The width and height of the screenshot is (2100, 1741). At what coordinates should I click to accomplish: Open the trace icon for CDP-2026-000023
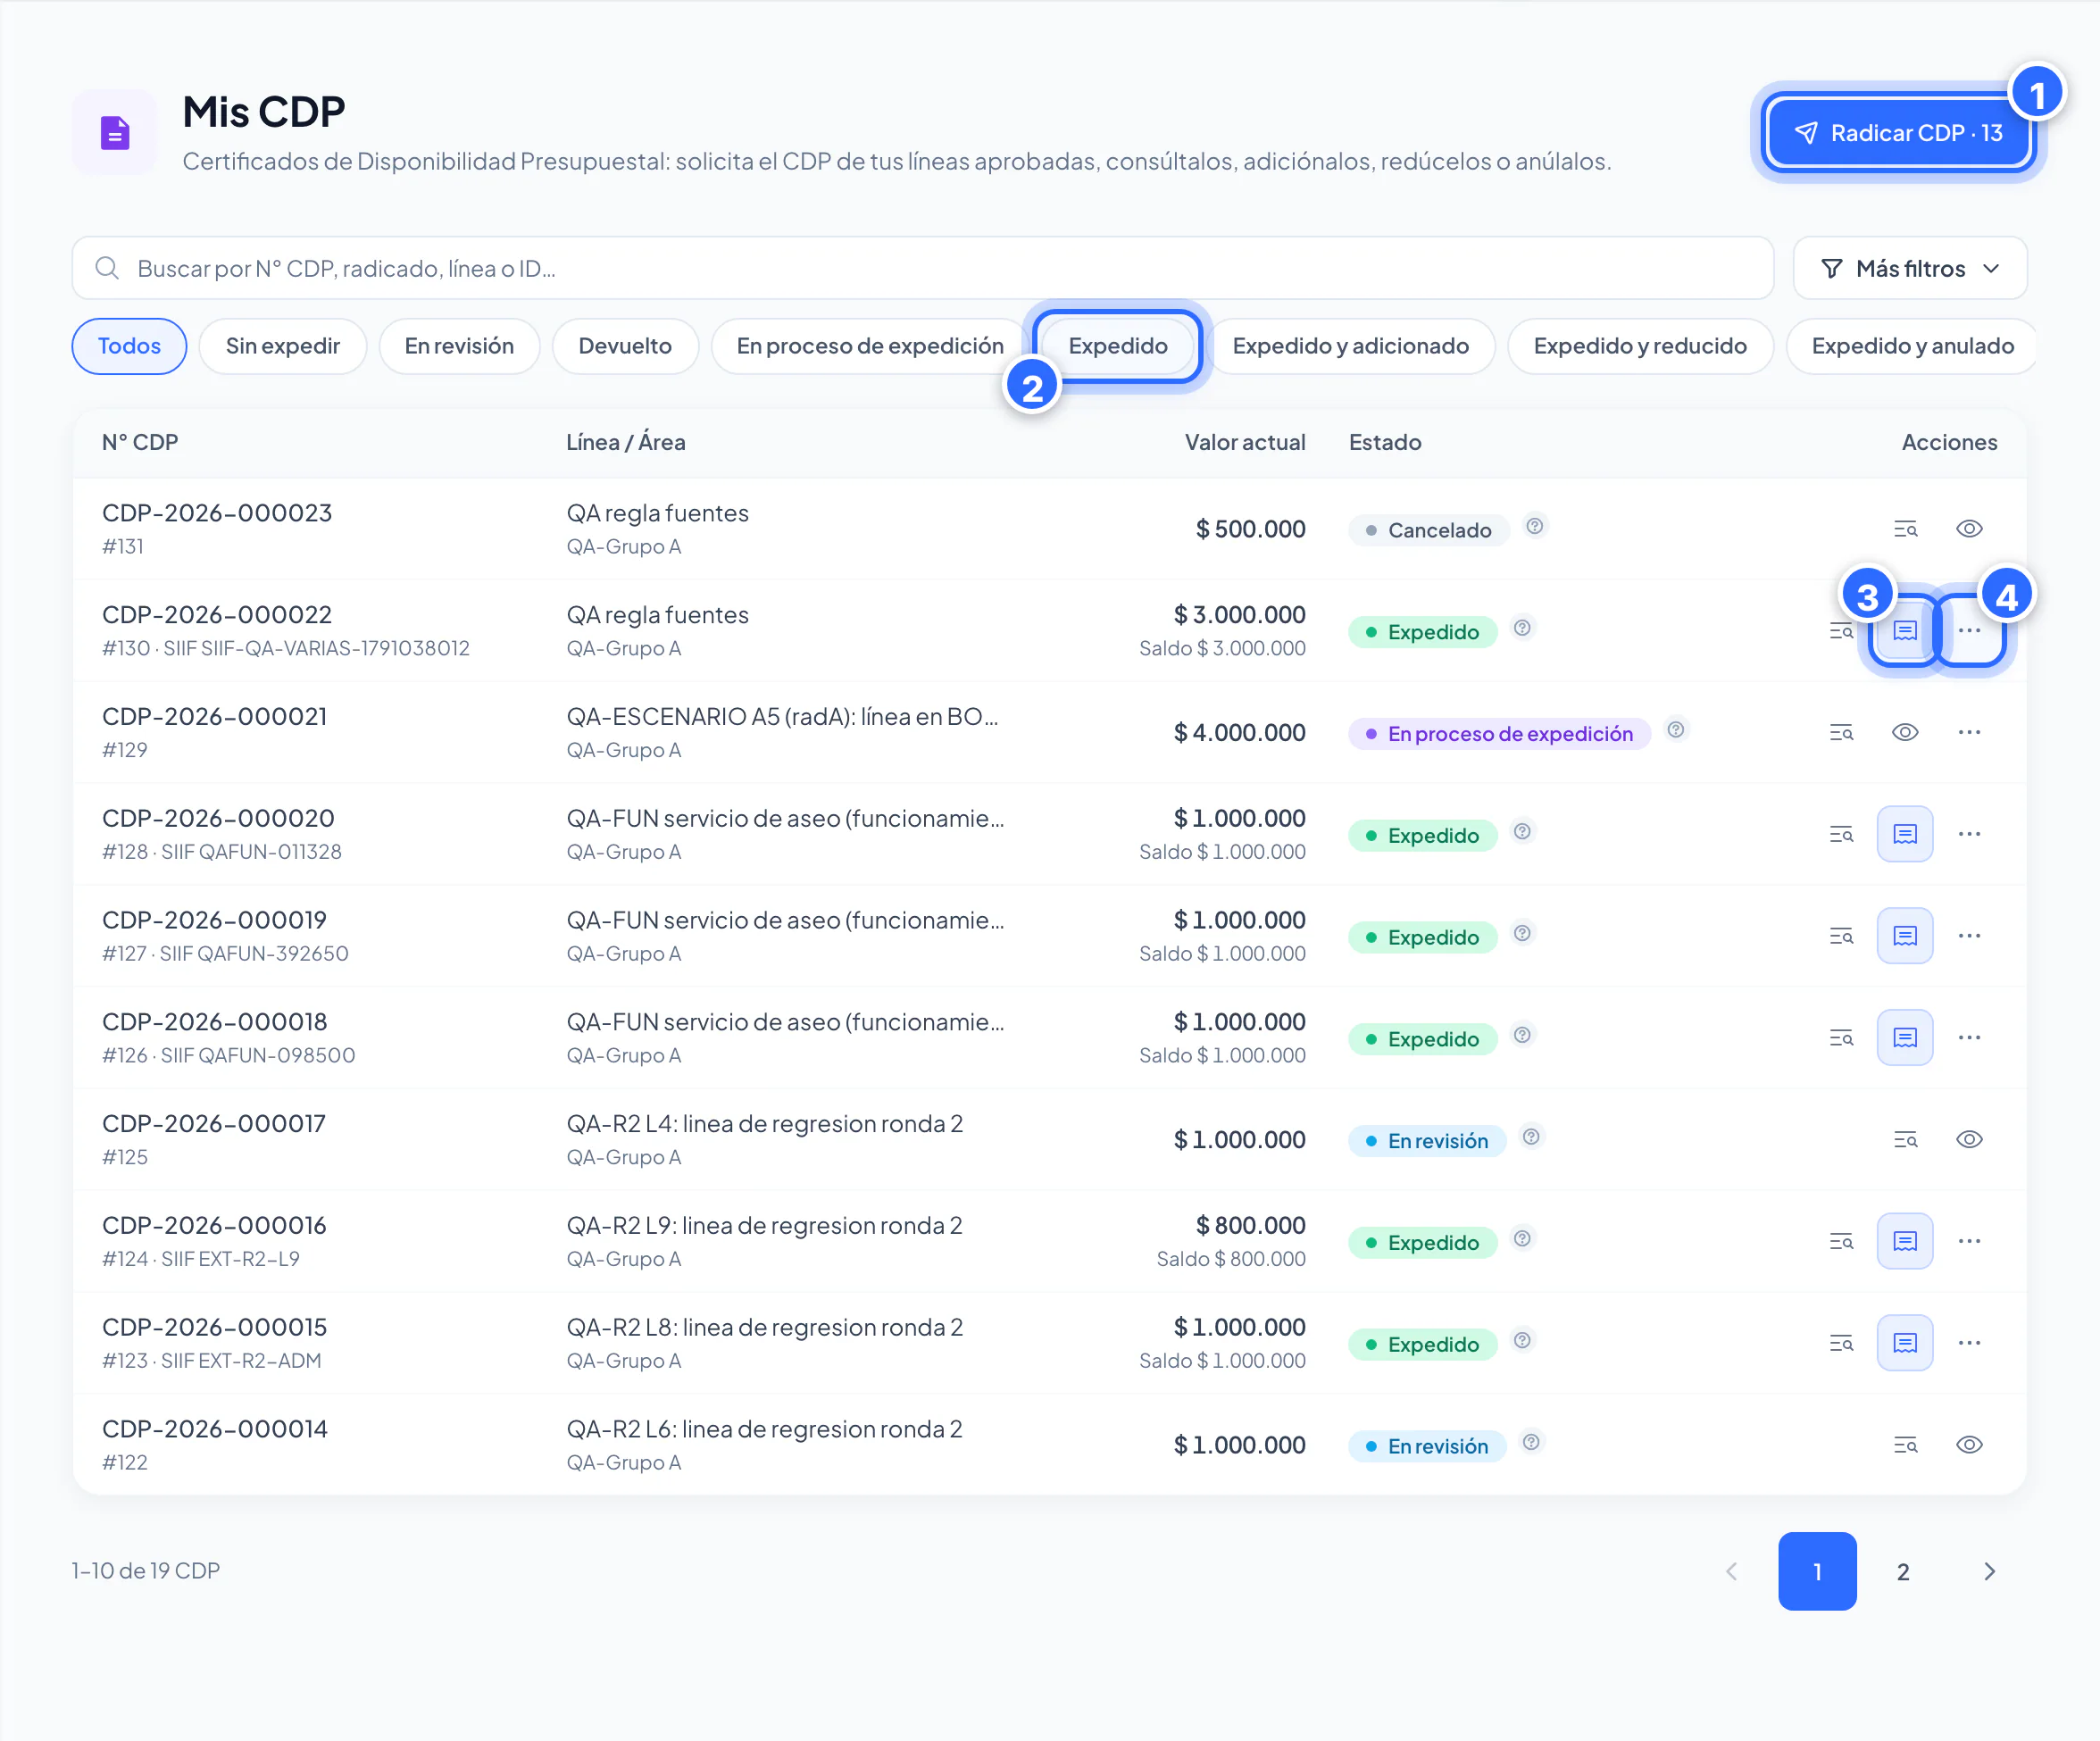point(1905,529)
